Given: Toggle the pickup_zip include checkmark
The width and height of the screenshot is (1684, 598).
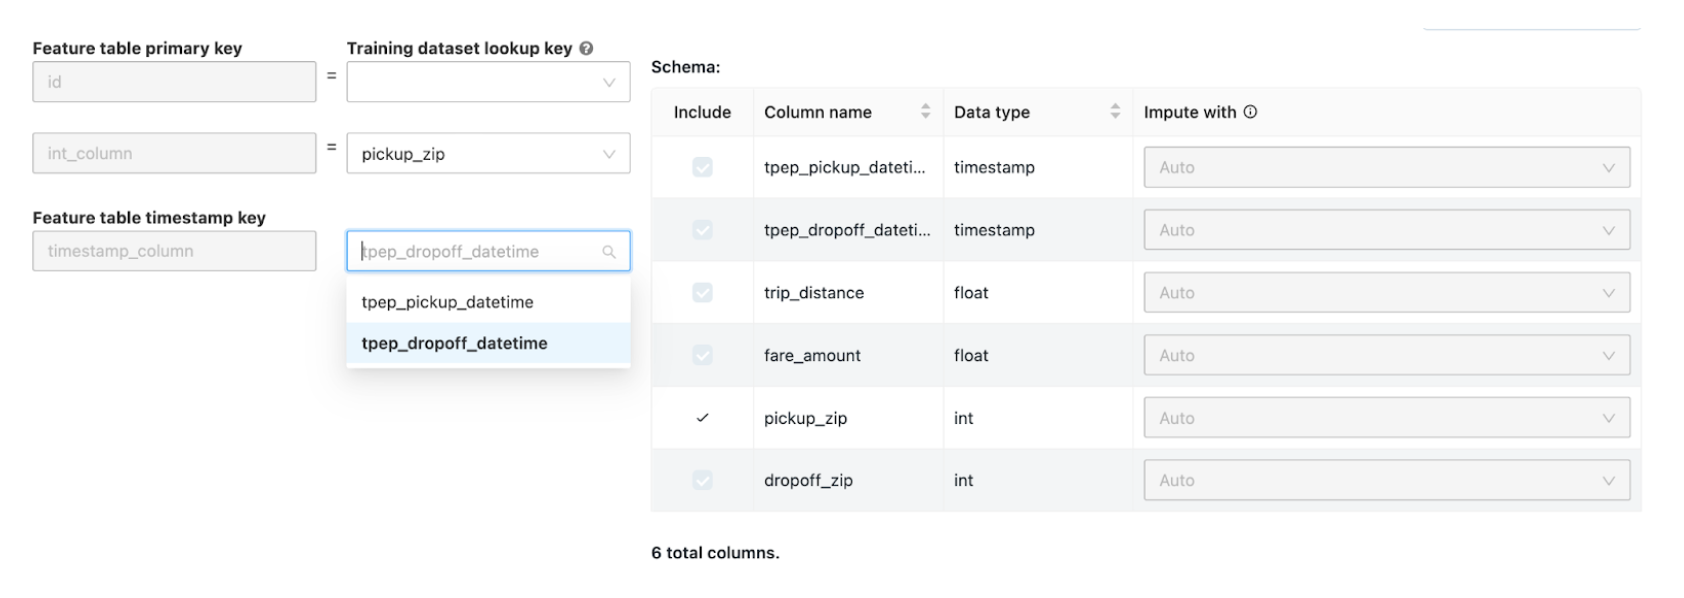Looking at the screenshot, I should click(702, 418).
